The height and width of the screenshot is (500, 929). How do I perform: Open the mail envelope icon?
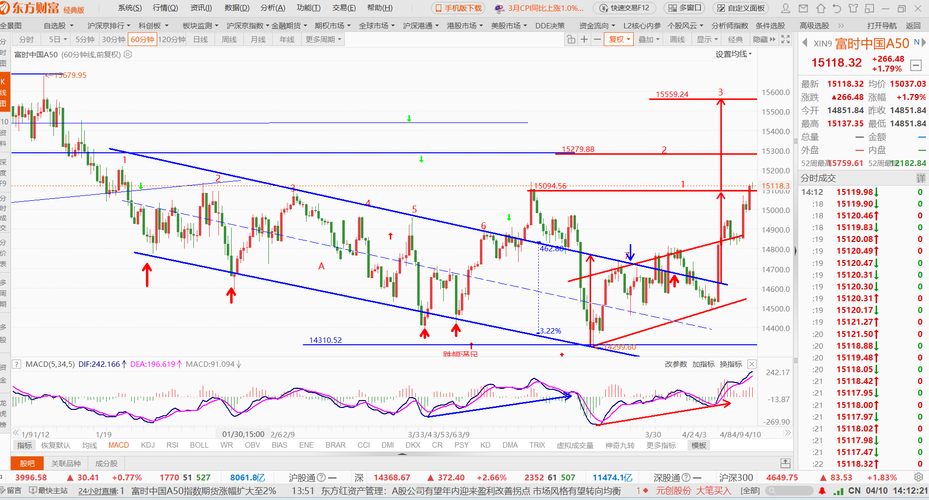point(803,8)
